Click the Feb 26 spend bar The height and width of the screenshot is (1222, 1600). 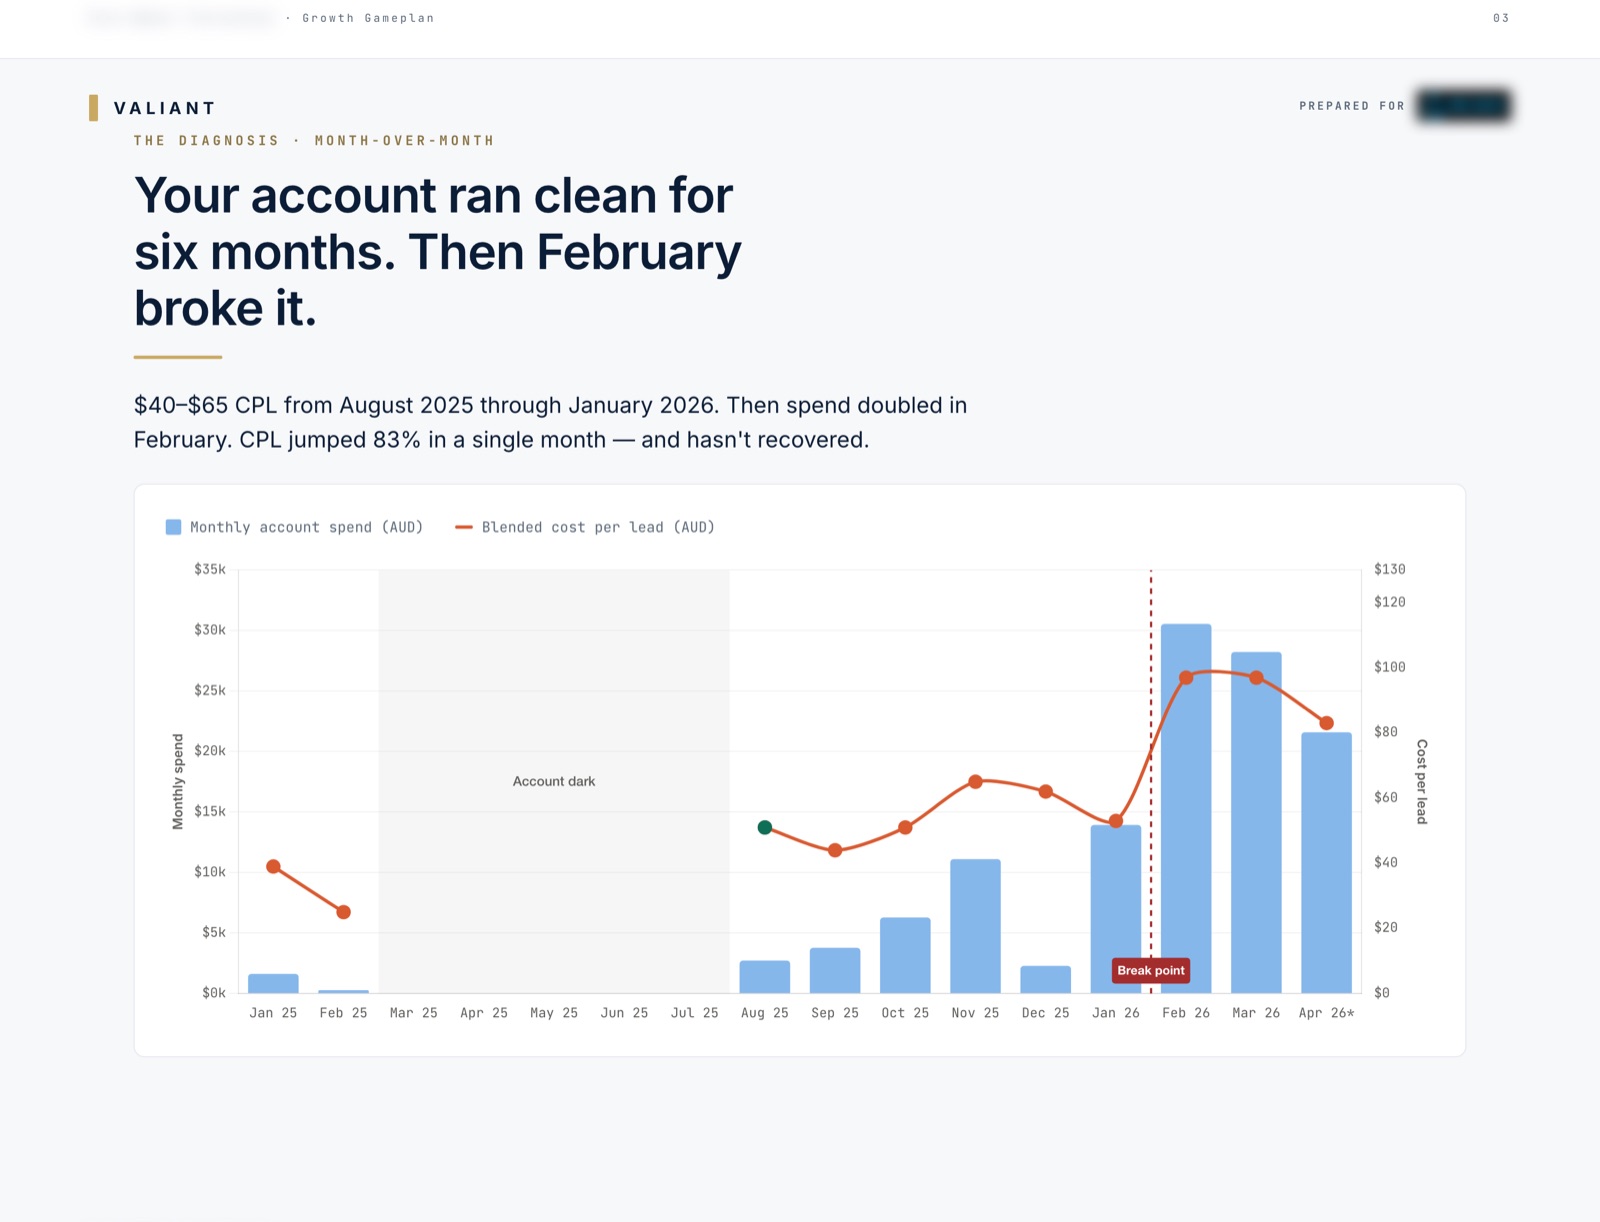pos(1186,808)
